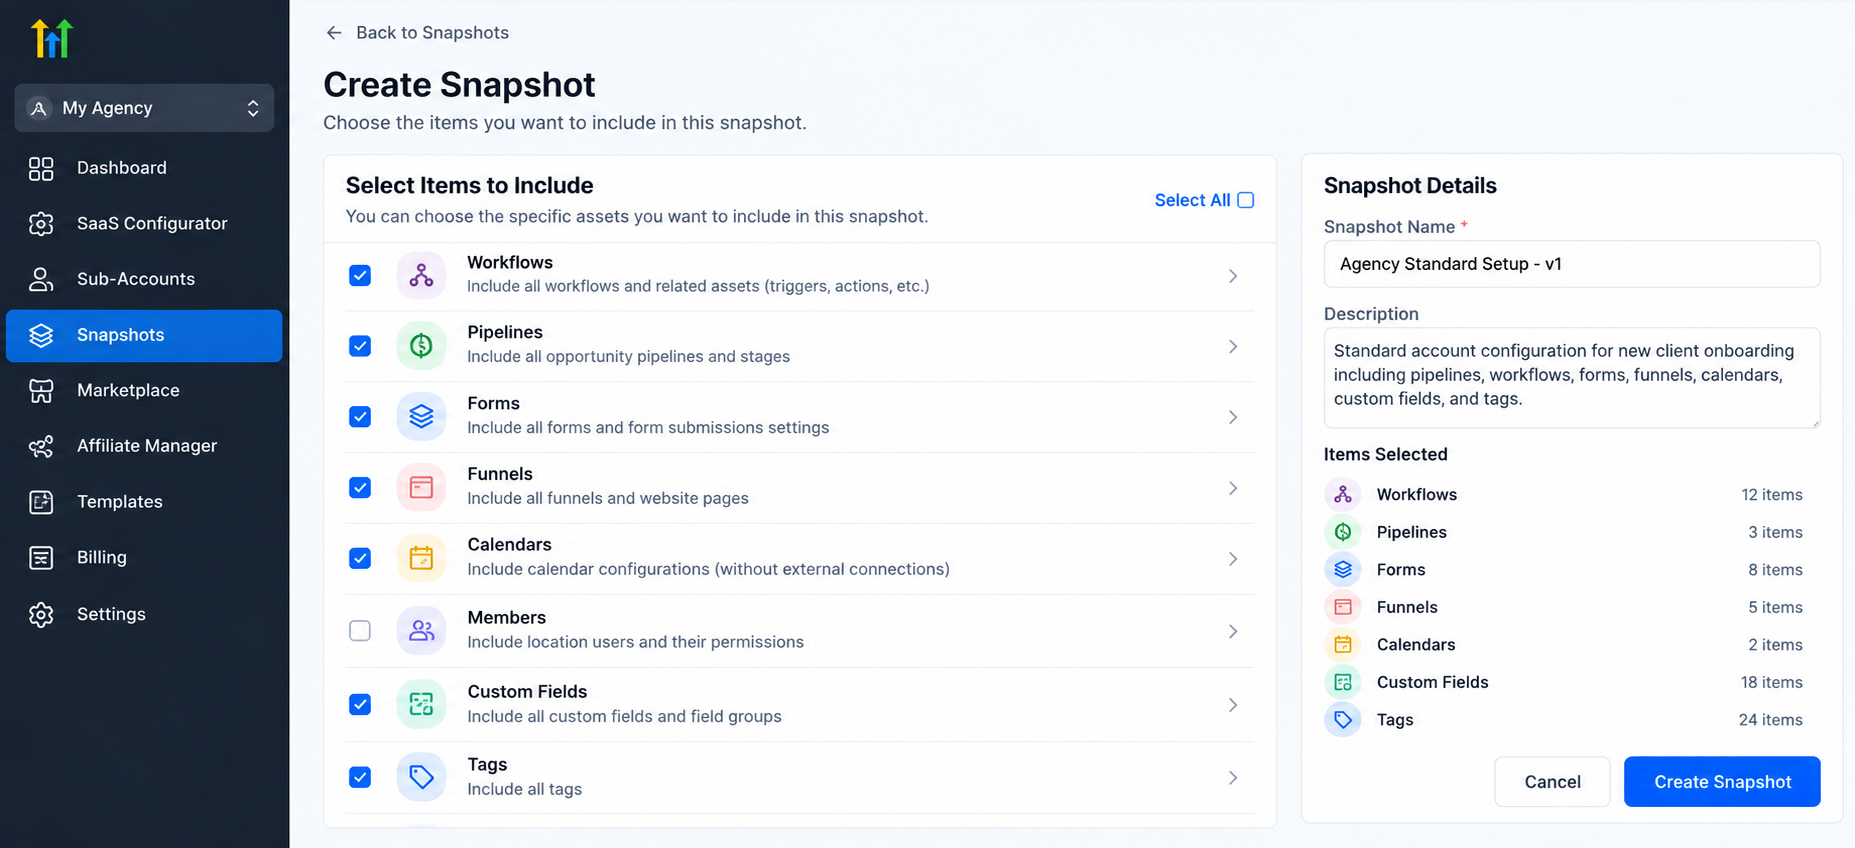Viewport: 1855px width, 848px height.
Task: Click the yellow Calendars icon in list
Action: click(421, 558)
